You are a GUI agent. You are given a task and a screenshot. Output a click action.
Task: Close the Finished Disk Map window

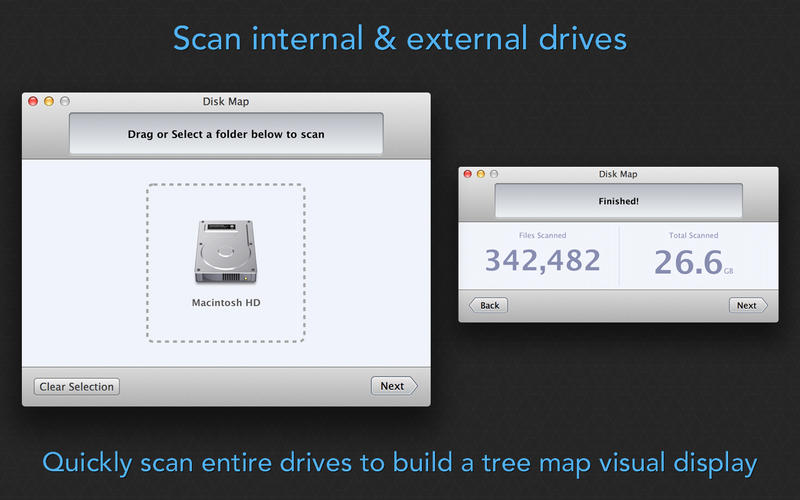(467, 174)
